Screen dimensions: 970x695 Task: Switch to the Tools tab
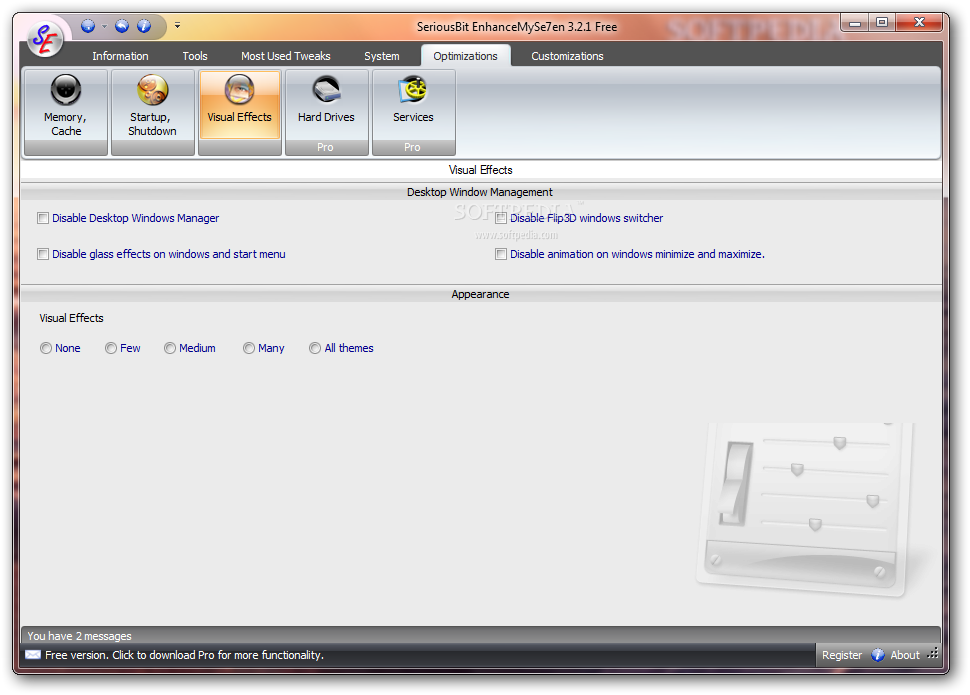tap(195, 56)
